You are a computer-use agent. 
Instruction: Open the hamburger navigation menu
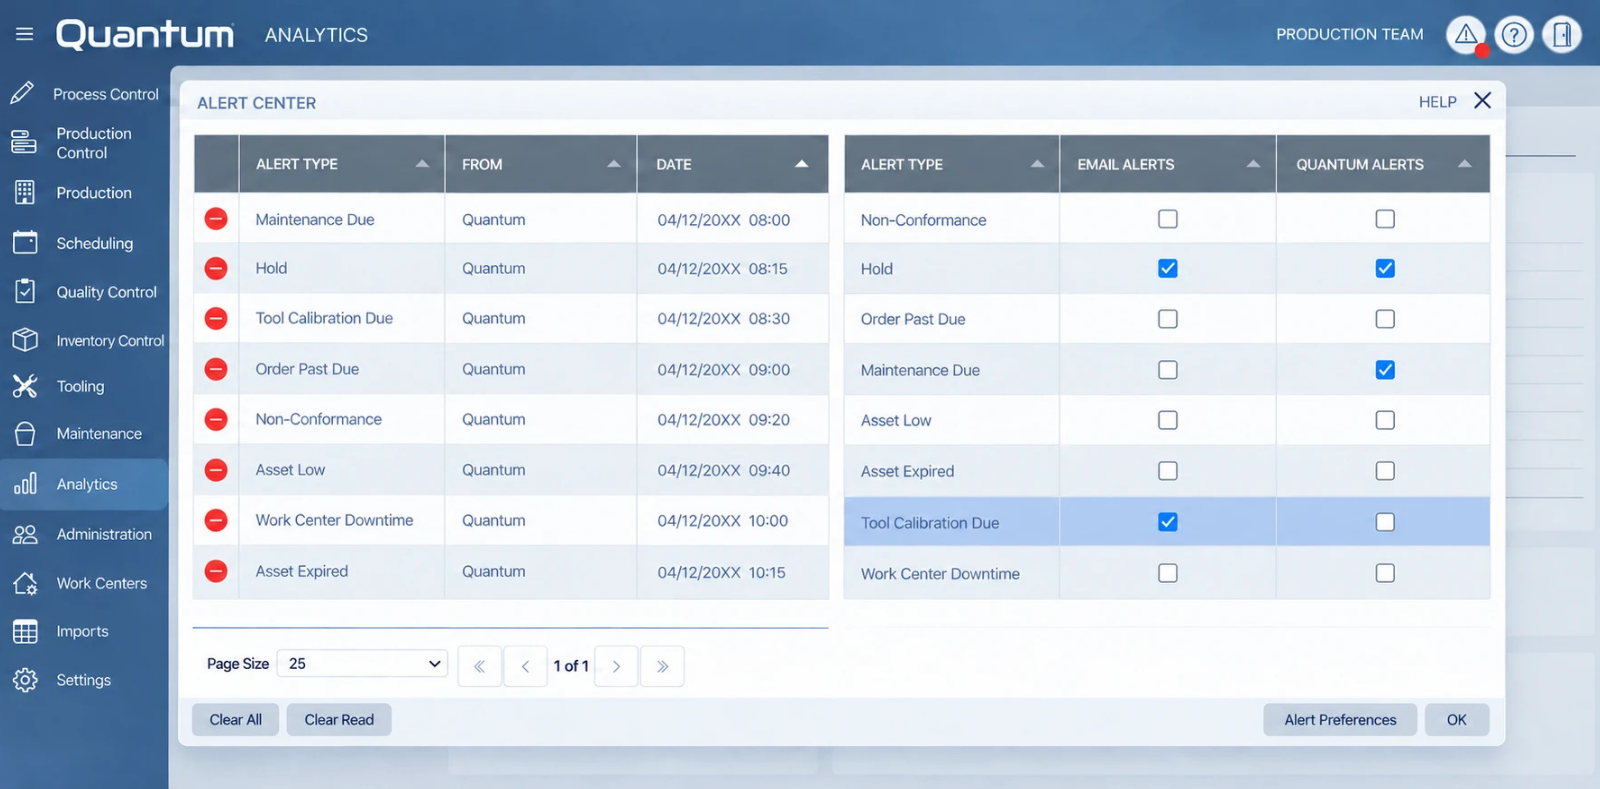tap(25, 34)
